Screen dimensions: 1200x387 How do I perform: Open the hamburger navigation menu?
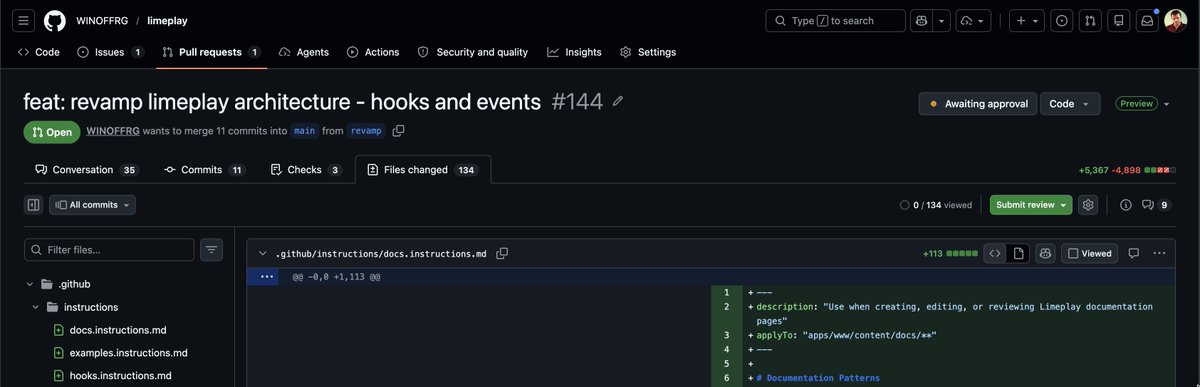(x=25, y=20)
